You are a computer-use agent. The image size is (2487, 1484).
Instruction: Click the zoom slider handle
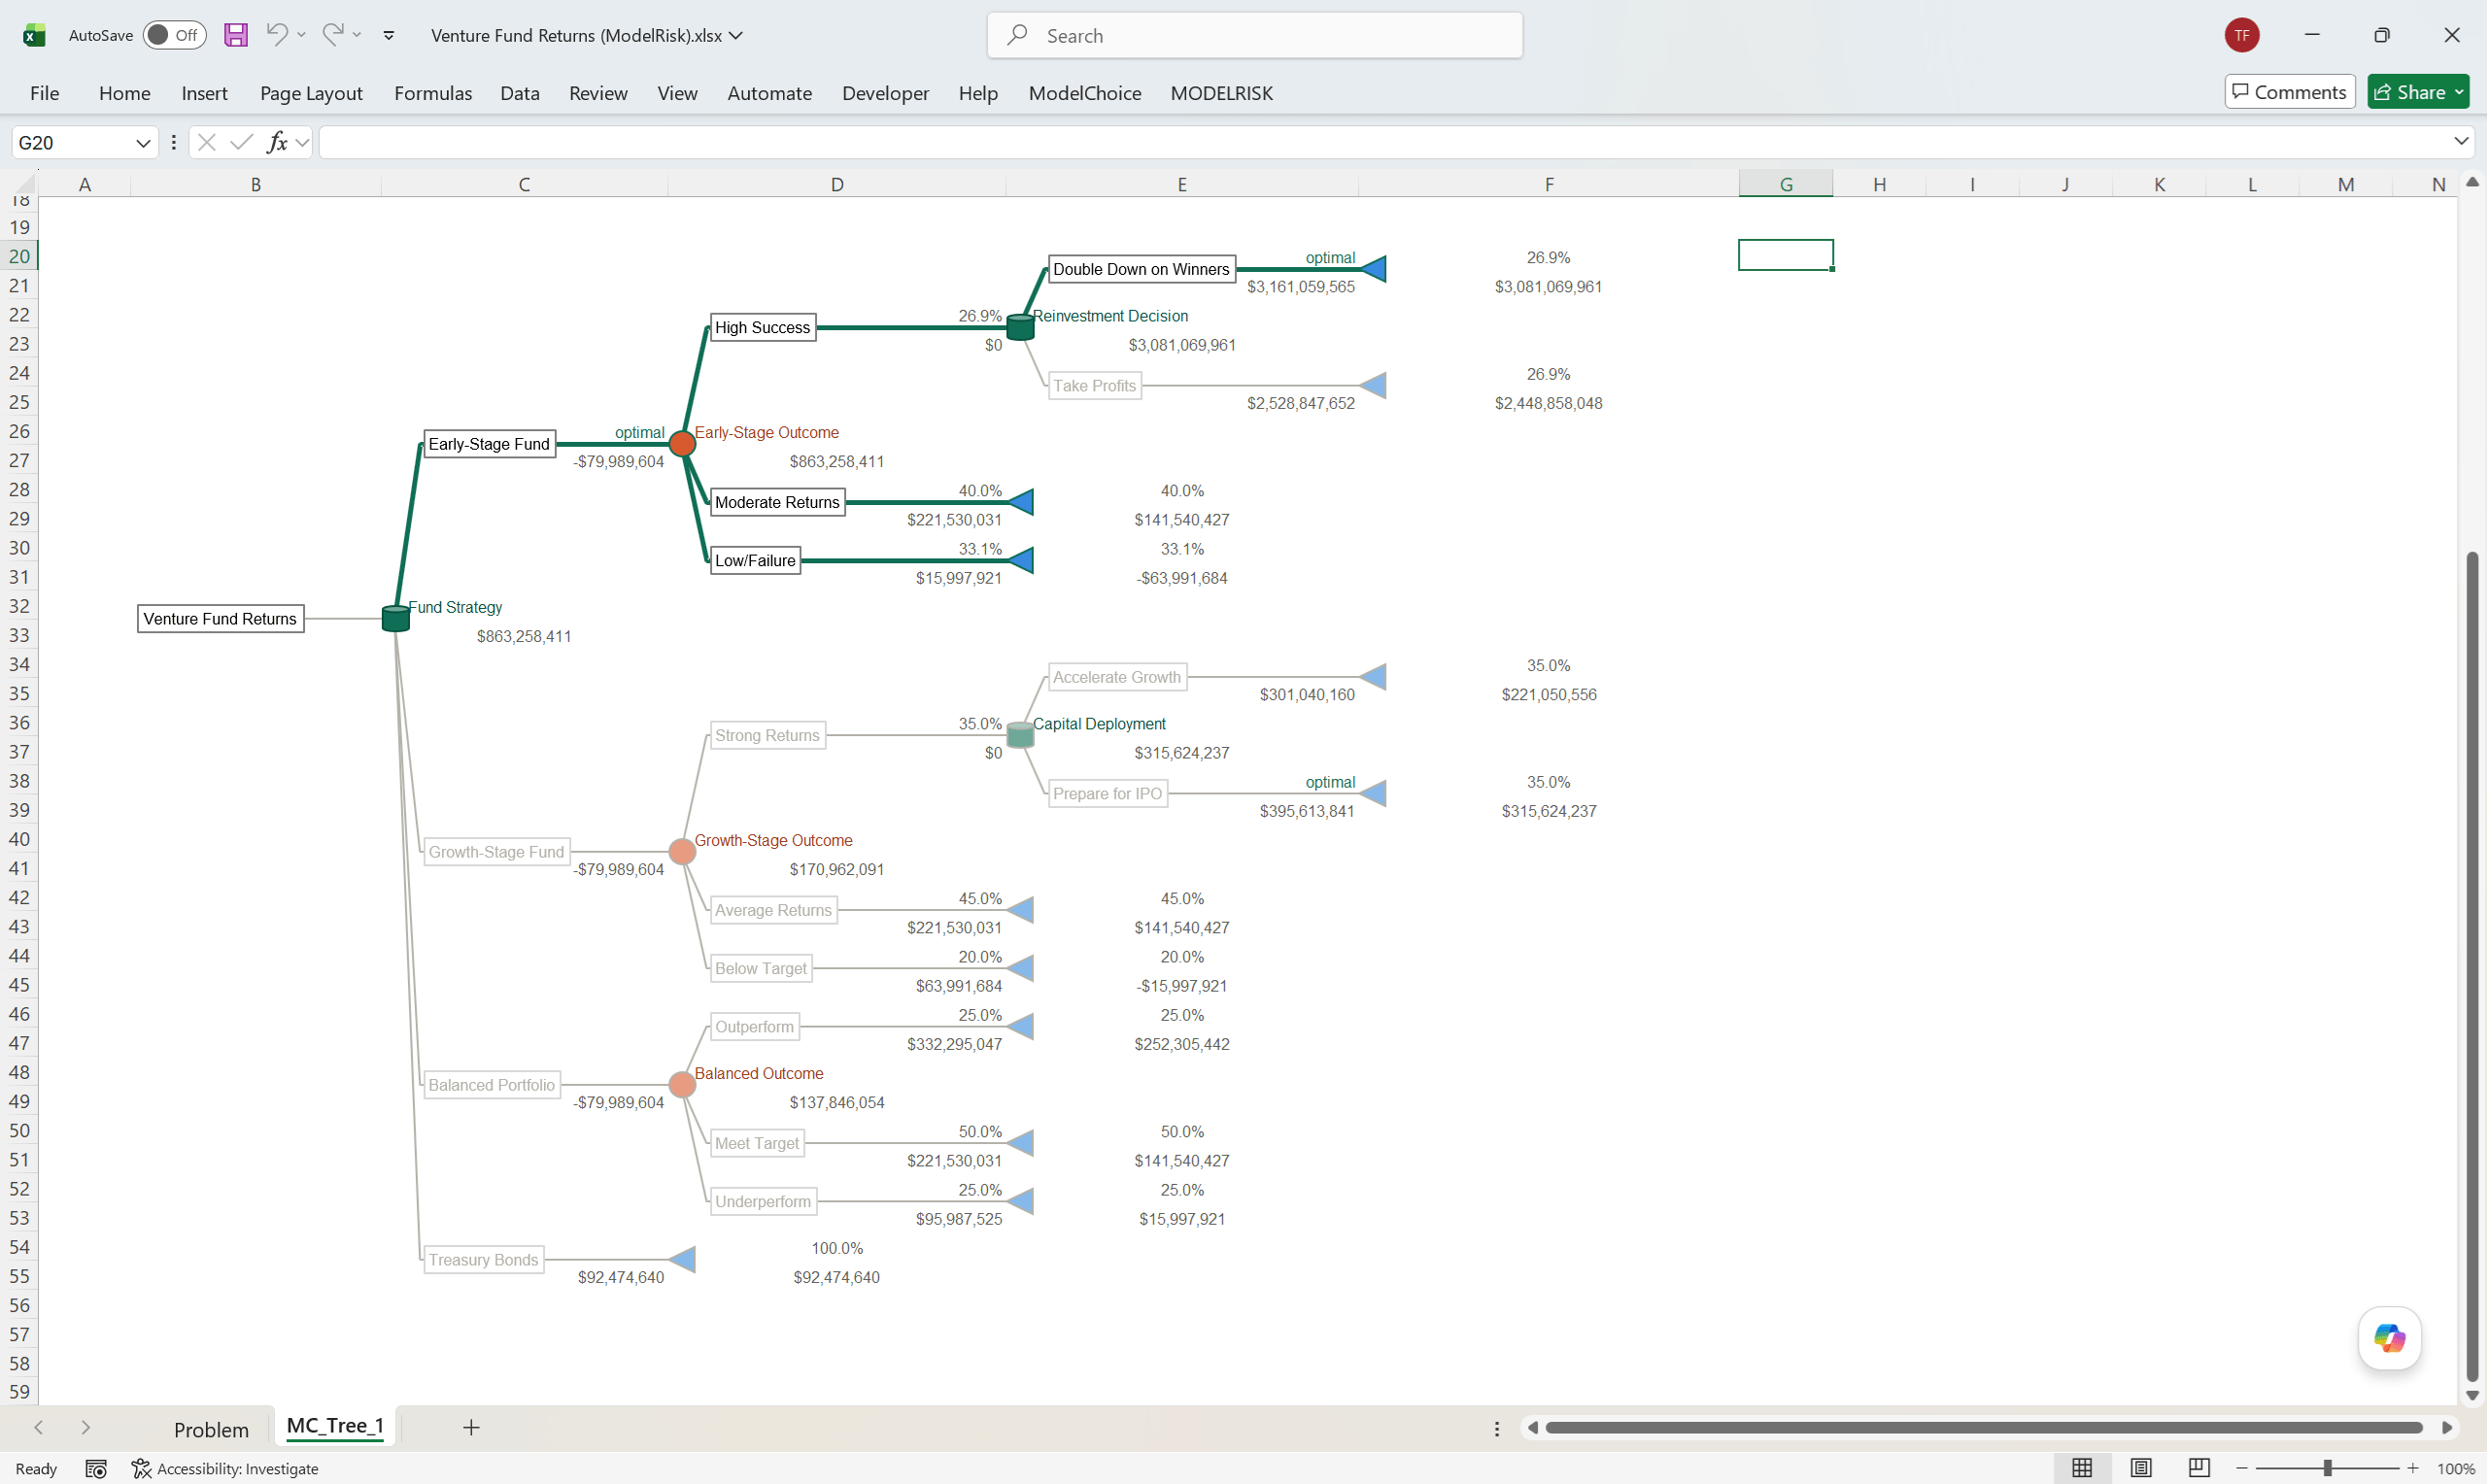2327,1468
